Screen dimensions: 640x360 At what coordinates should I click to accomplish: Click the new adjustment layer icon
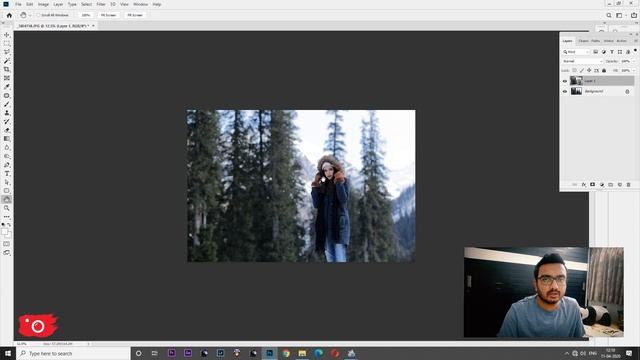[x=602, y=185]
